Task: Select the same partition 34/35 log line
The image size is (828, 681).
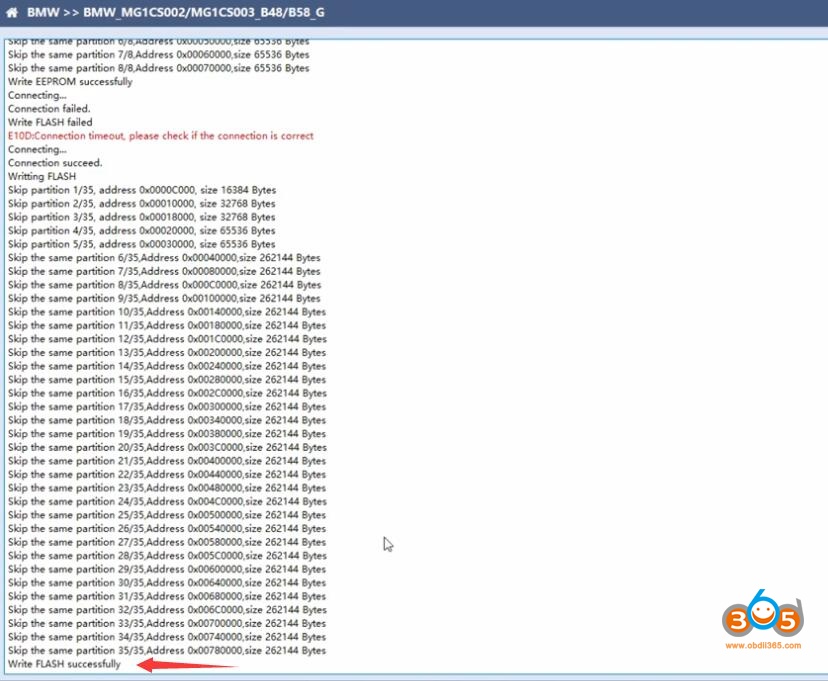Action: click(167, 637)
